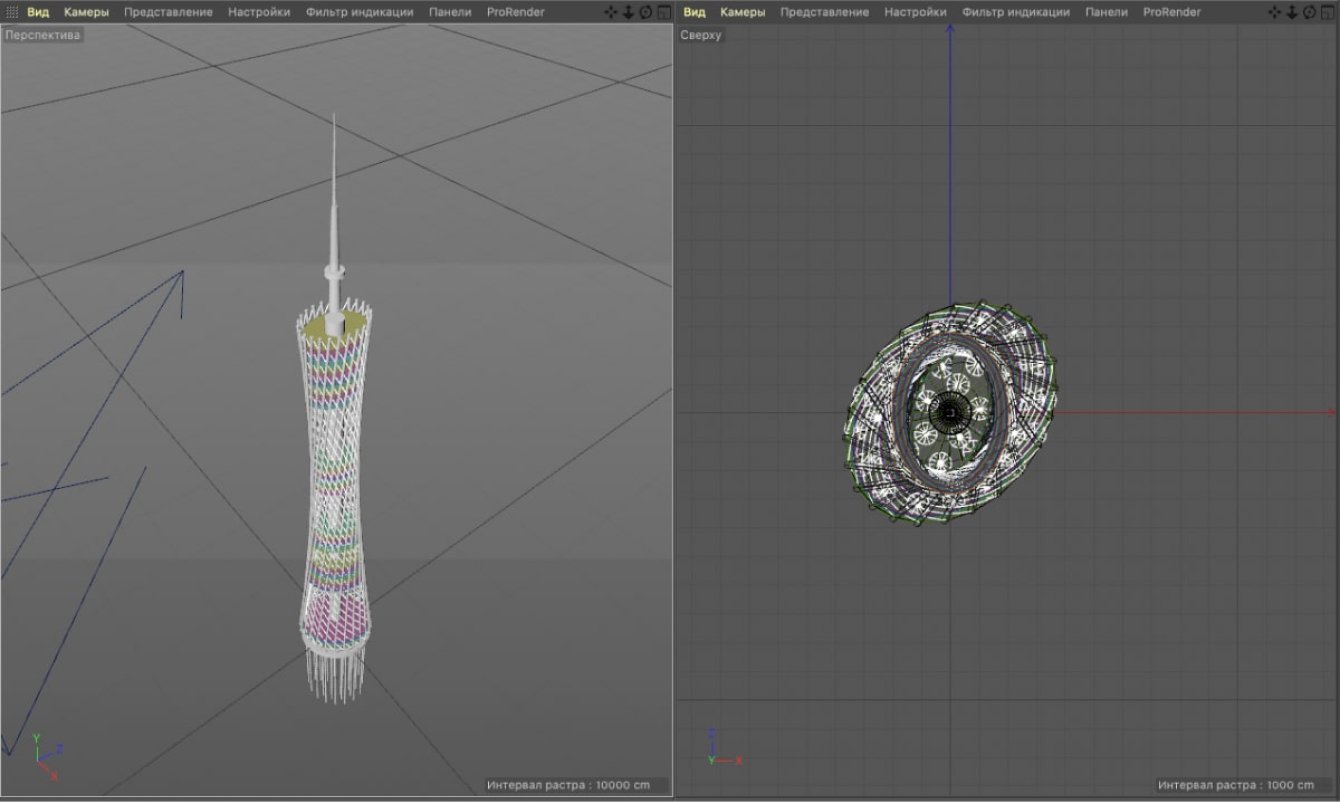Open Панели menu in the Perspective viewport

(450, 12)
